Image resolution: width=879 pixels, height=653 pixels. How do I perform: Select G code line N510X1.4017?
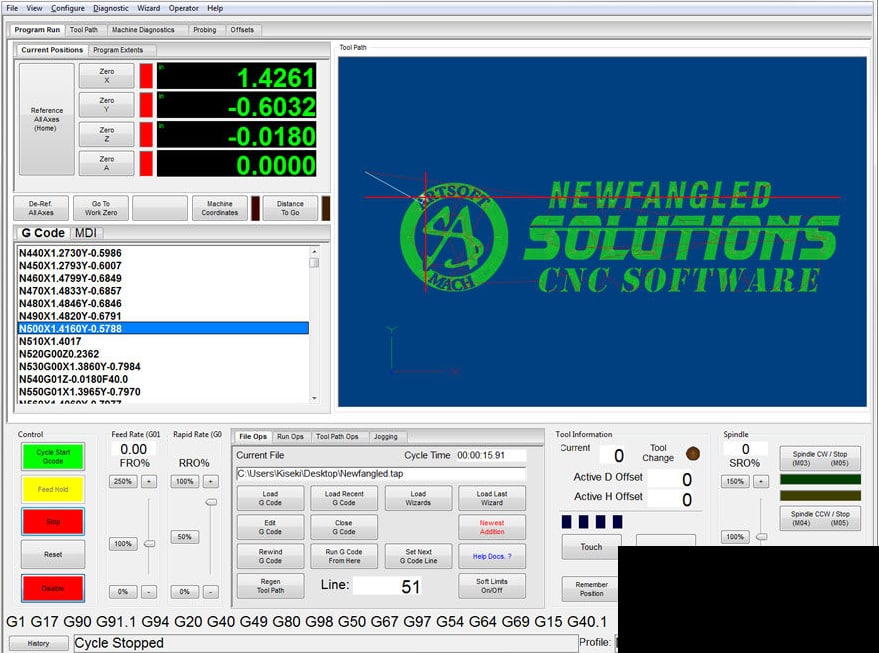click(163, 341)
